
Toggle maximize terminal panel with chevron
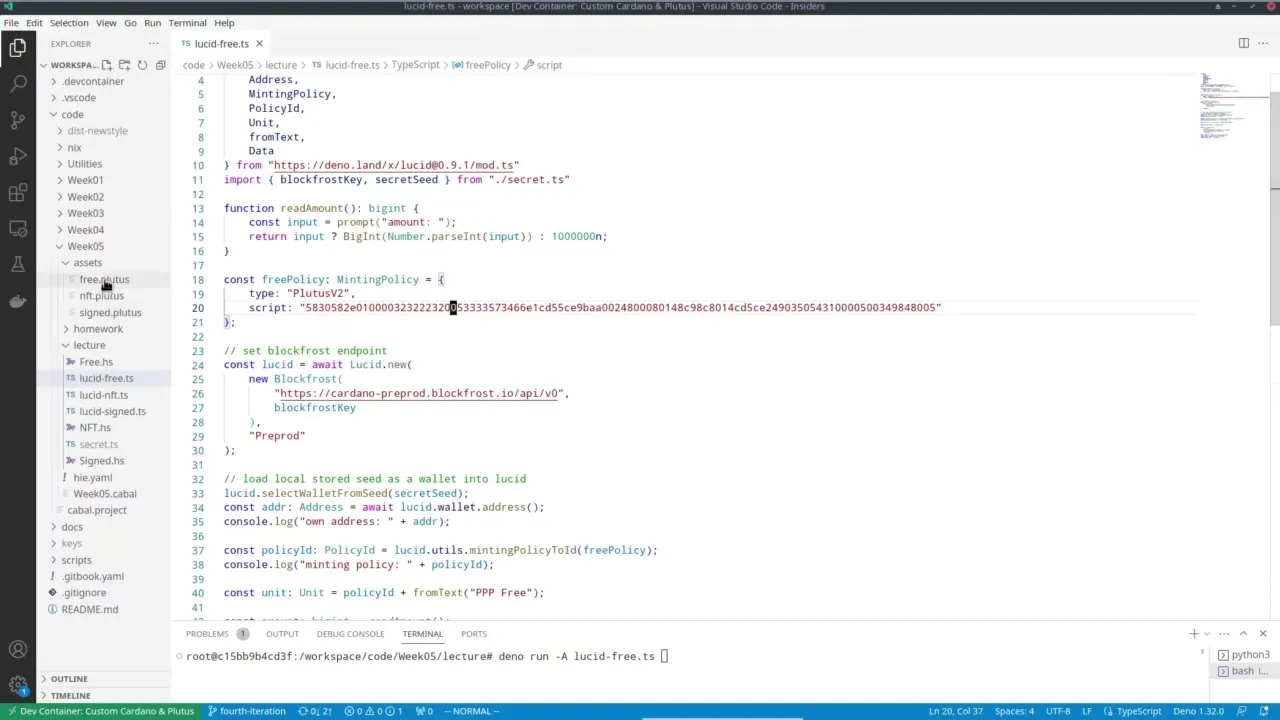1243,633
